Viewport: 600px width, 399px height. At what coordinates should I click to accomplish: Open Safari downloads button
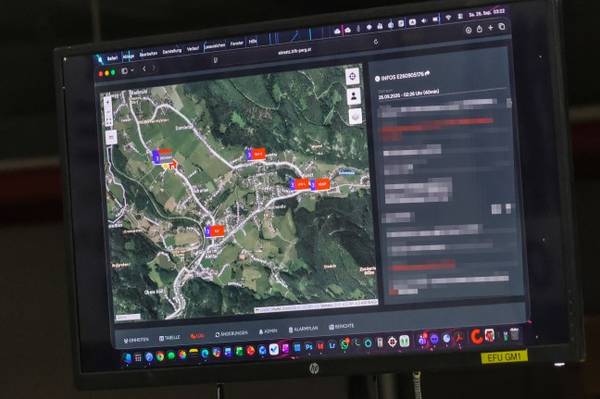pos(468,30)
